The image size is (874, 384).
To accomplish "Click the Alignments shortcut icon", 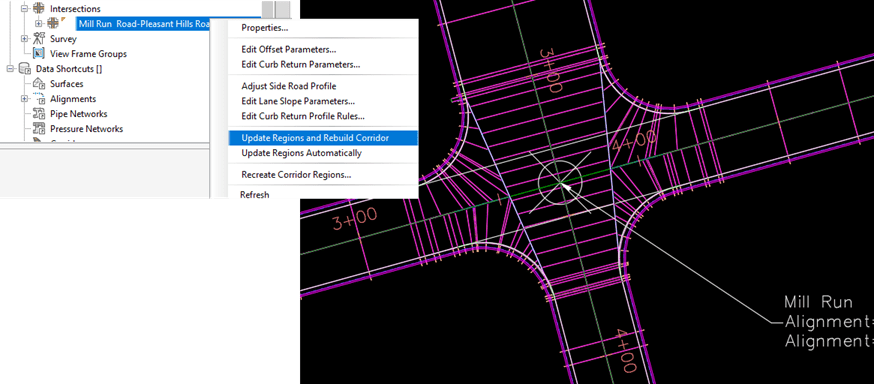I will coord(39,99).
